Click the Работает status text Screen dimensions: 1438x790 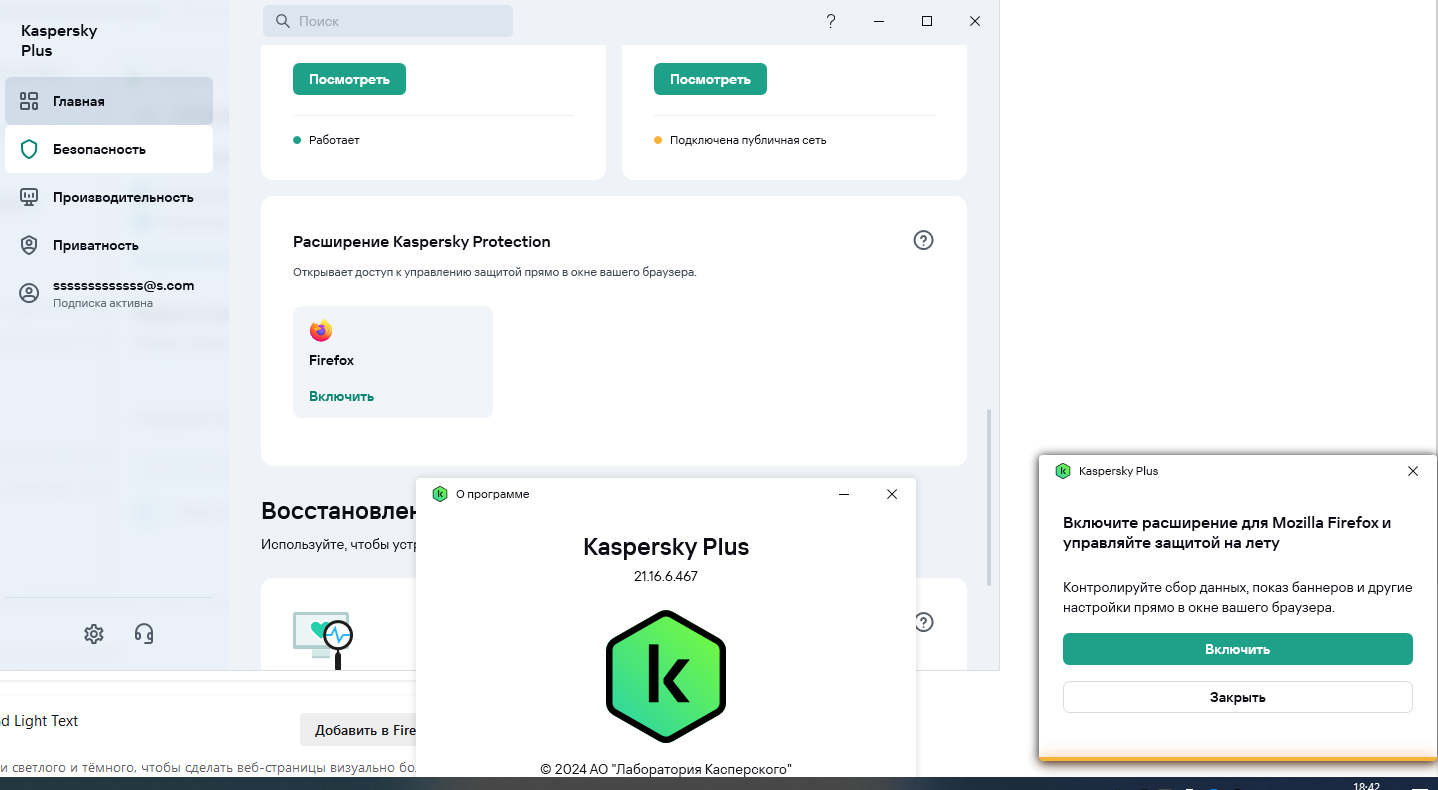coord(334,140)
